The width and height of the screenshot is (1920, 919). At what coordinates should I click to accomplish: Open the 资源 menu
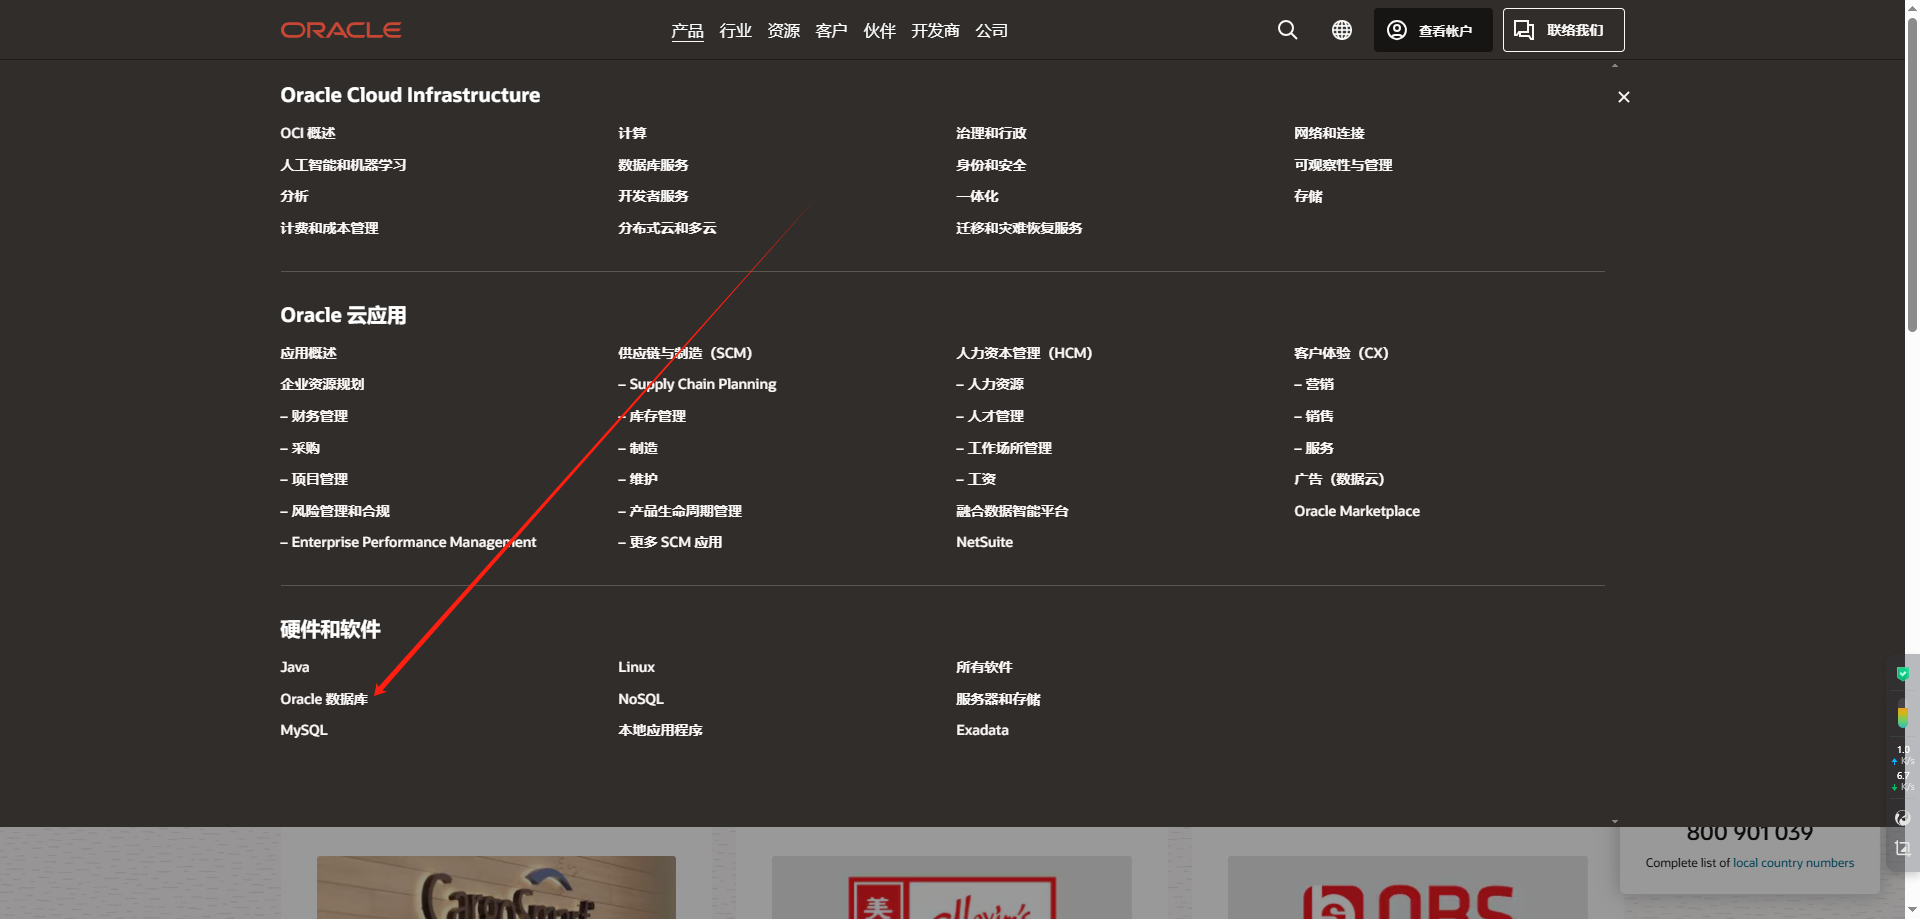(x=783, y=31)
